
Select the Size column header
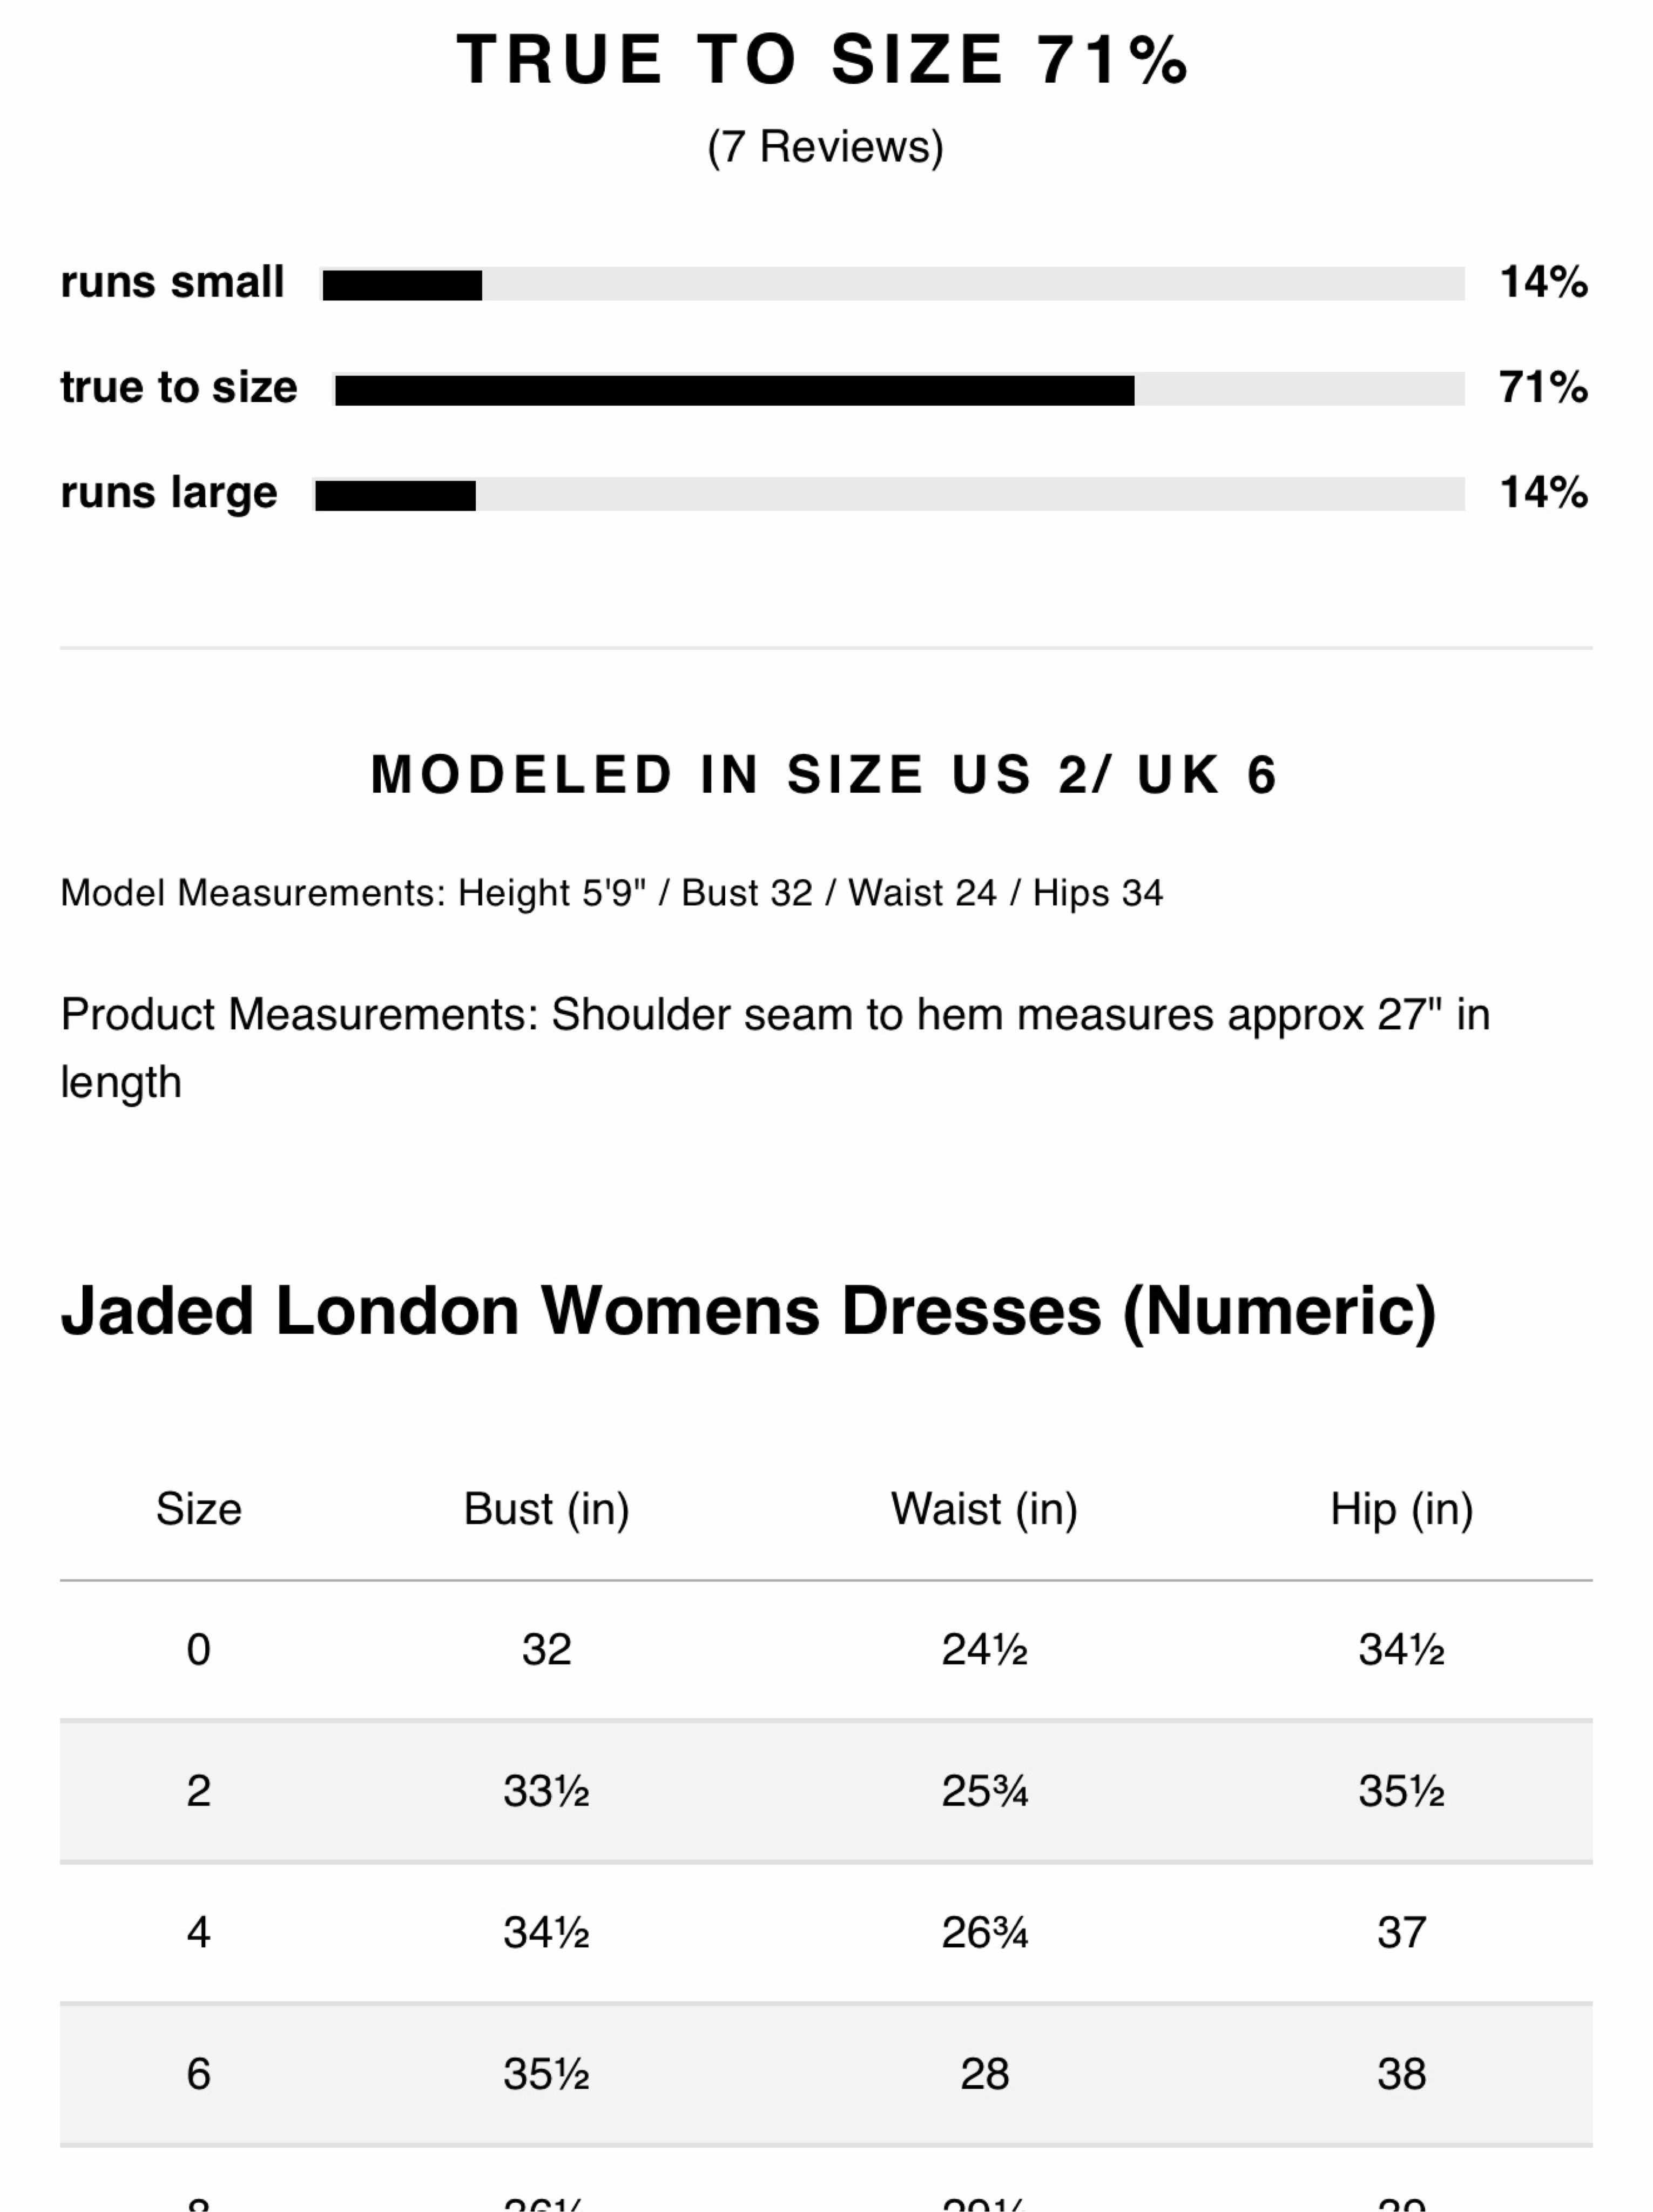pos(198,1508)
